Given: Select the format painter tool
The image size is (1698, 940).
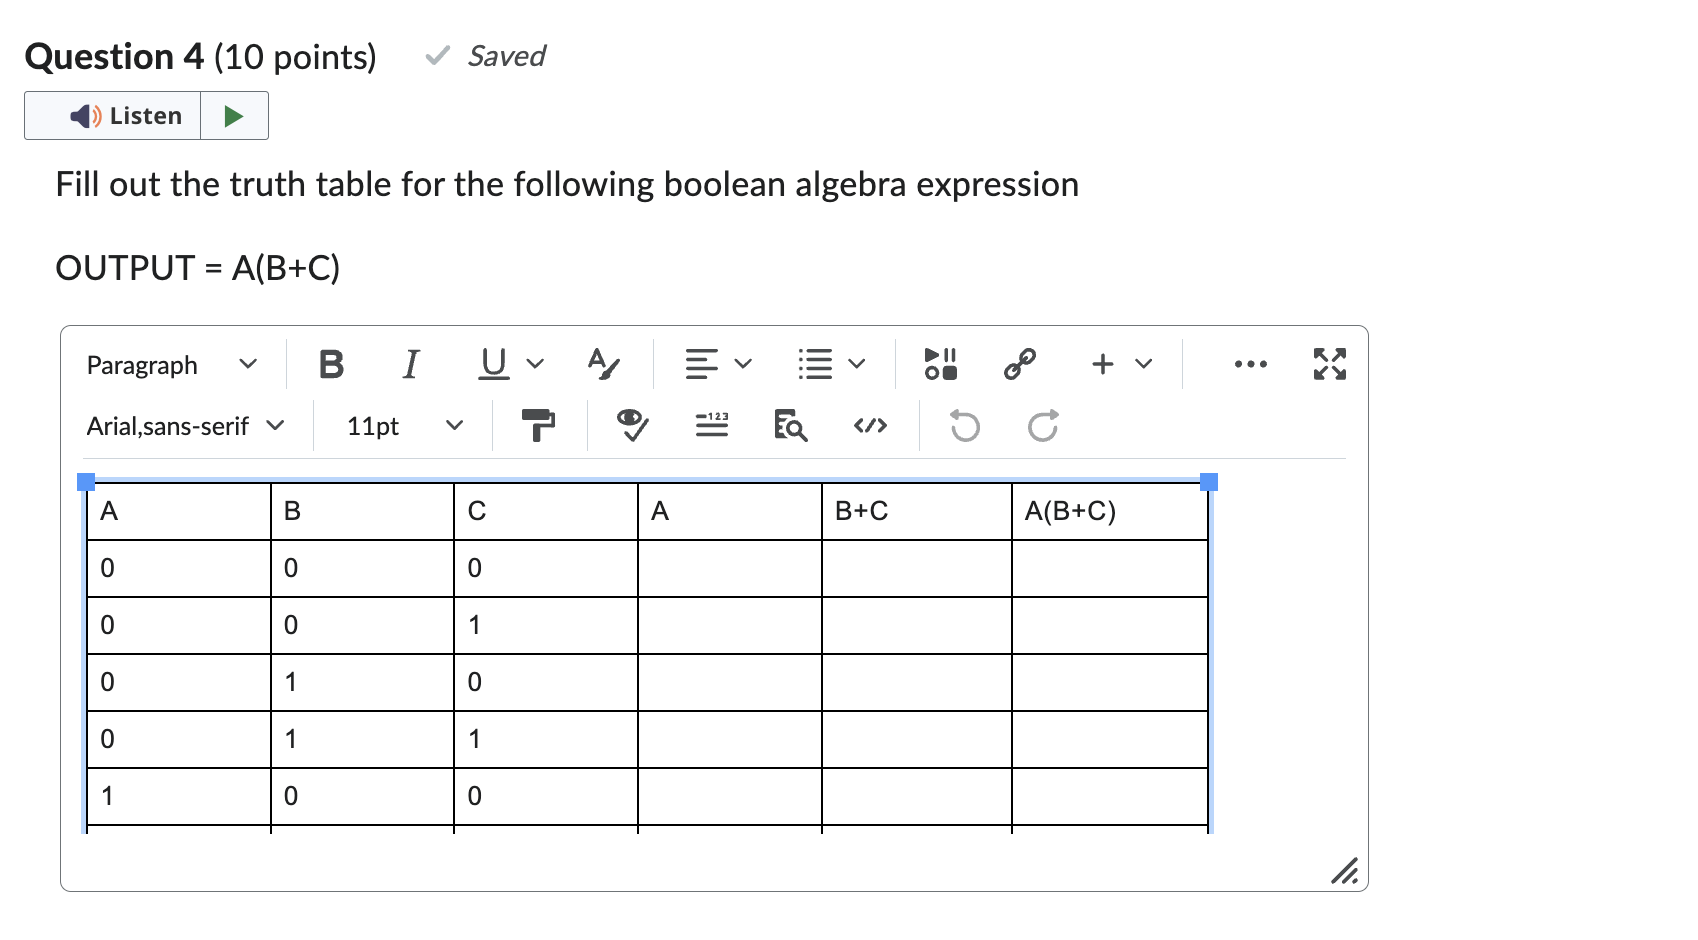Looking at the screenshot, I should point(539,425).
